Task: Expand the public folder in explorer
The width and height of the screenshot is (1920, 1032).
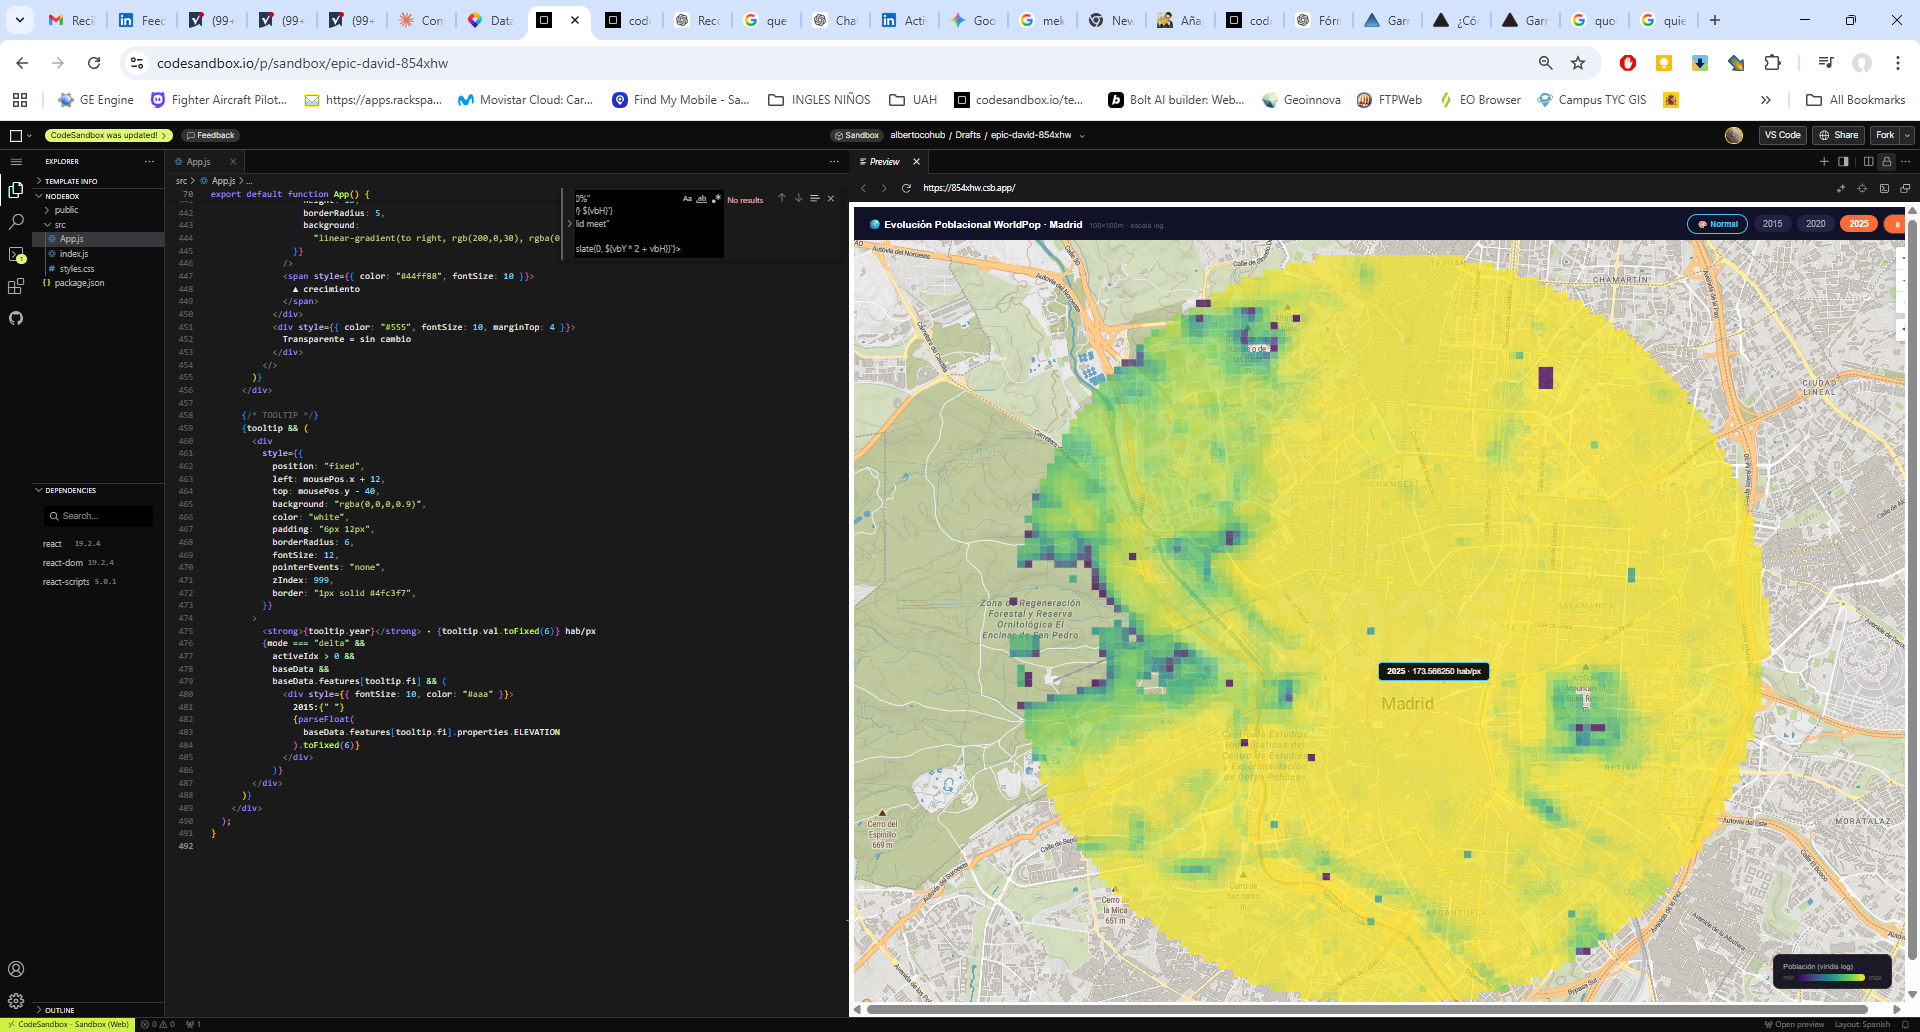Action: tap(66, 210)
